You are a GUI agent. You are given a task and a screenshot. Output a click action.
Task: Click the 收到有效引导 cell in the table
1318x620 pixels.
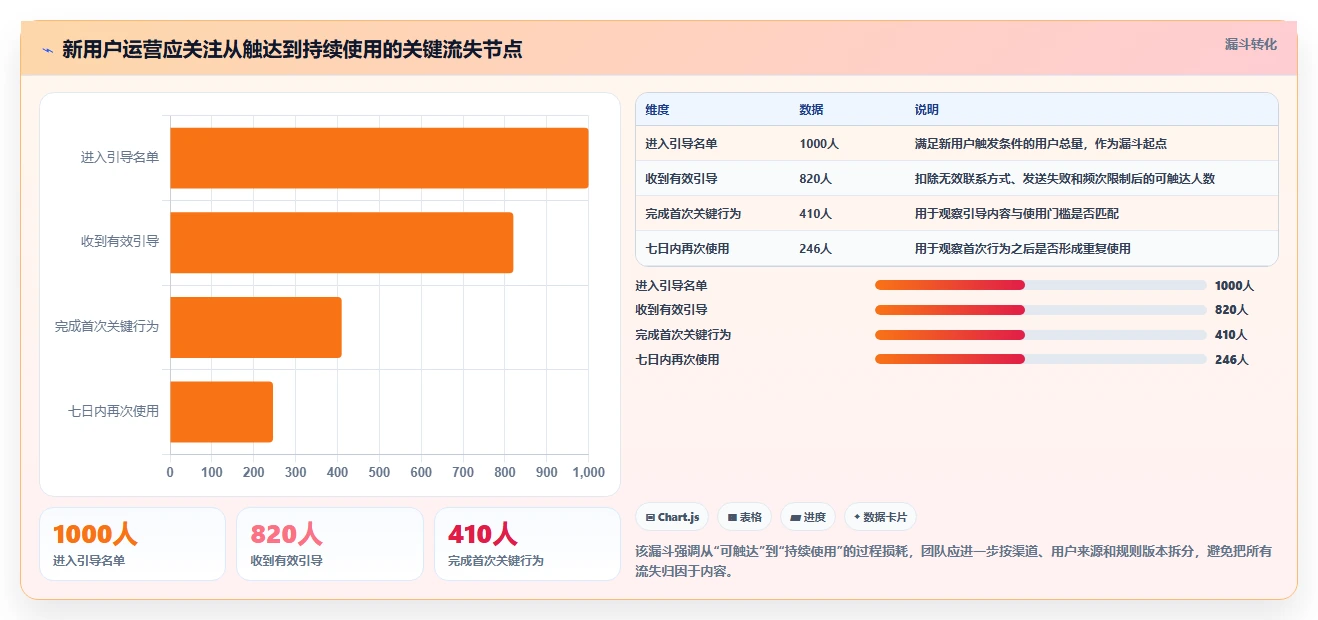681,179
